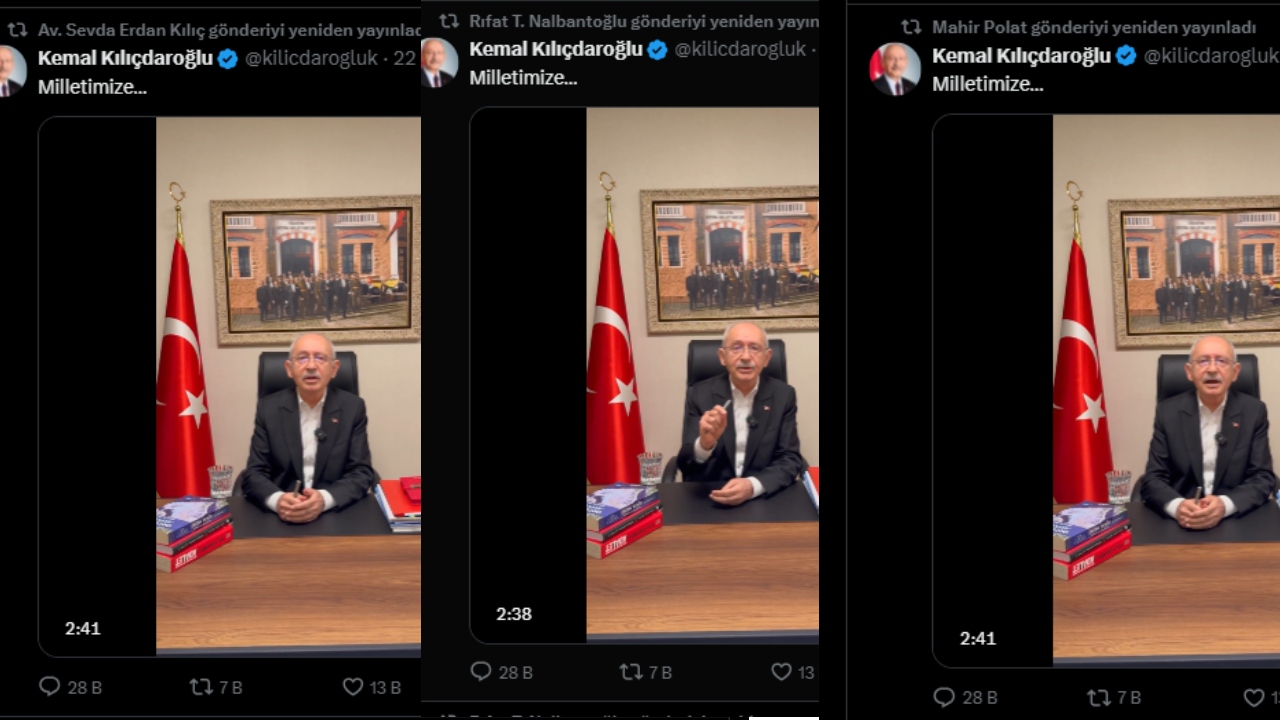Image resolution: width=1280 pixels, height=720 pixels.
Task: Click Mahir Polat repost header link
Action: point(1093,27)
